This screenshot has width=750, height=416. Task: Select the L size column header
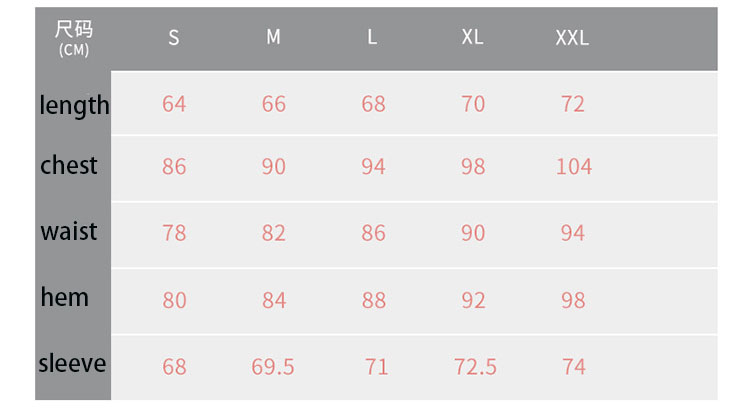tap(372, 37)
